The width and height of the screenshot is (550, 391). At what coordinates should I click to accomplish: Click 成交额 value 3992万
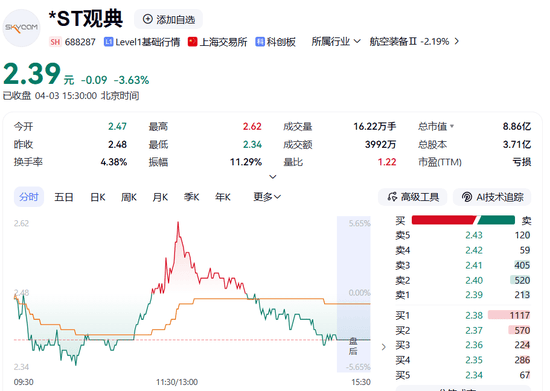tap(380, 144)
